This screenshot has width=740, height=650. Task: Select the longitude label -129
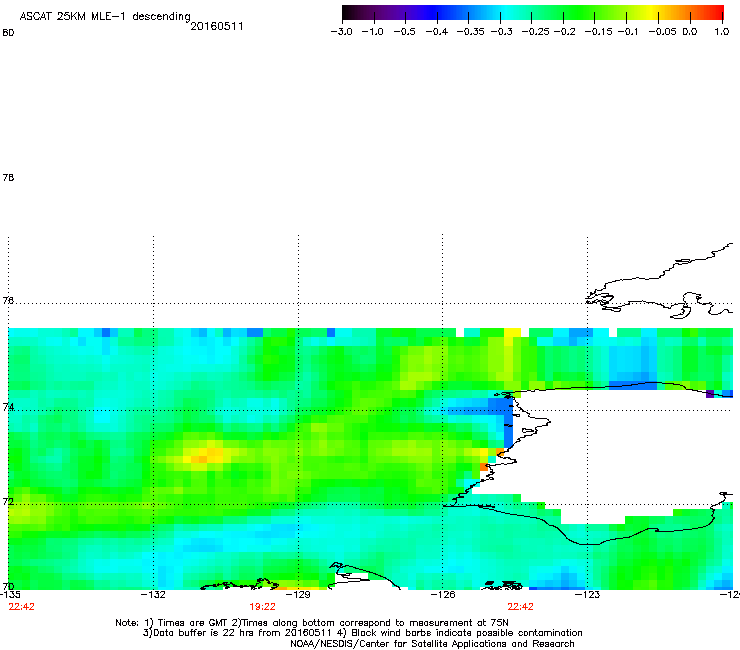[298, 595]
